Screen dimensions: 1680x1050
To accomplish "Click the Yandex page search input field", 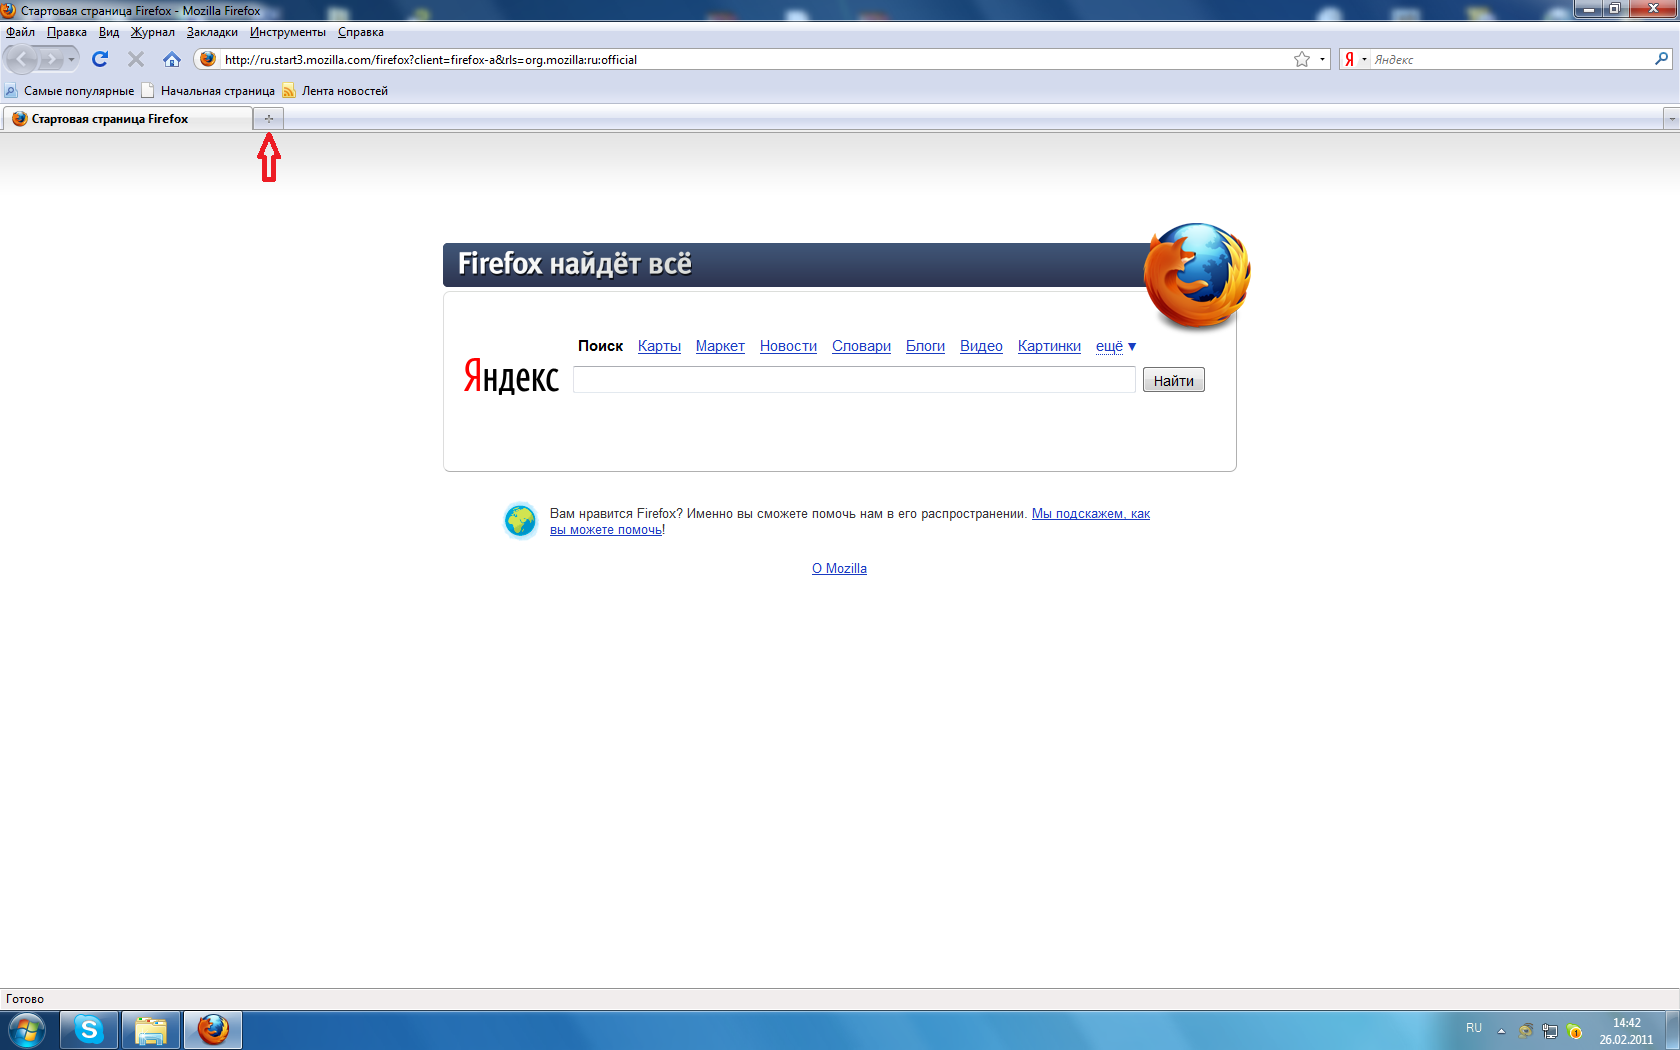I will click(x=854, y=380).
